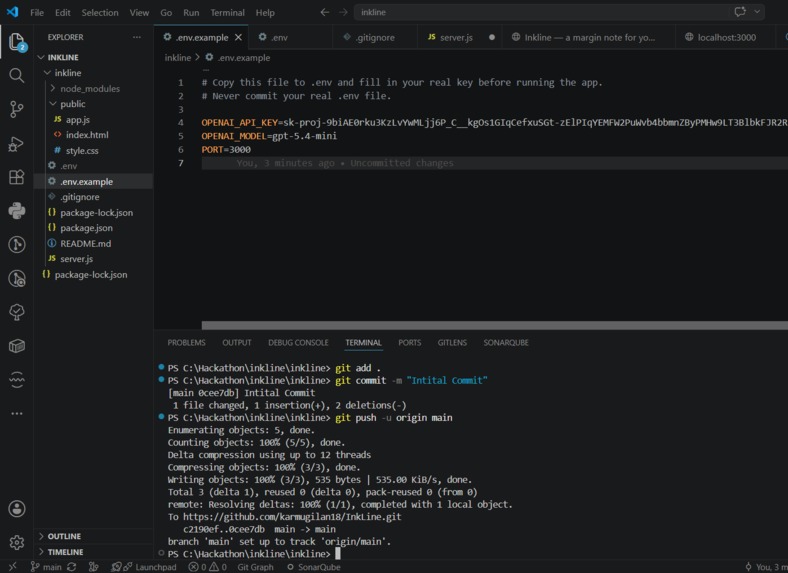
Task: Open the Manage settings gear
Action: pyautogui.click(x=17, y=542)
